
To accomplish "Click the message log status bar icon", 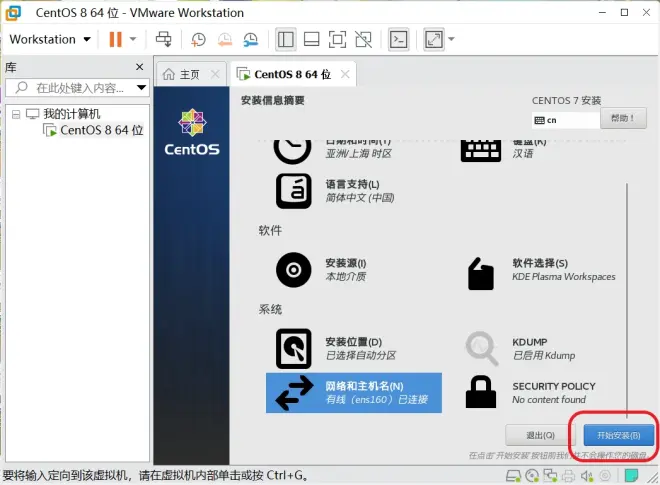I will pyautogui.click(x=631, y=476).
